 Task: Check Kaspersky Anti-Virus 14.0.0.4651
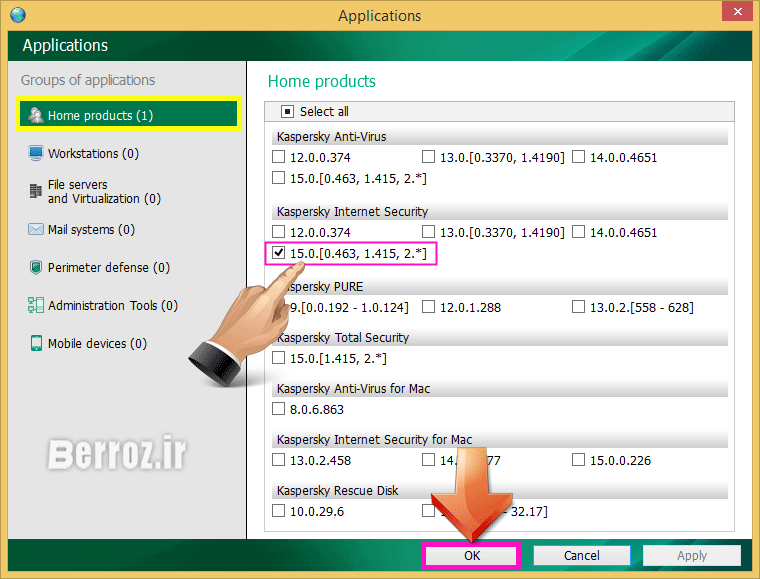tap(578, 157)
